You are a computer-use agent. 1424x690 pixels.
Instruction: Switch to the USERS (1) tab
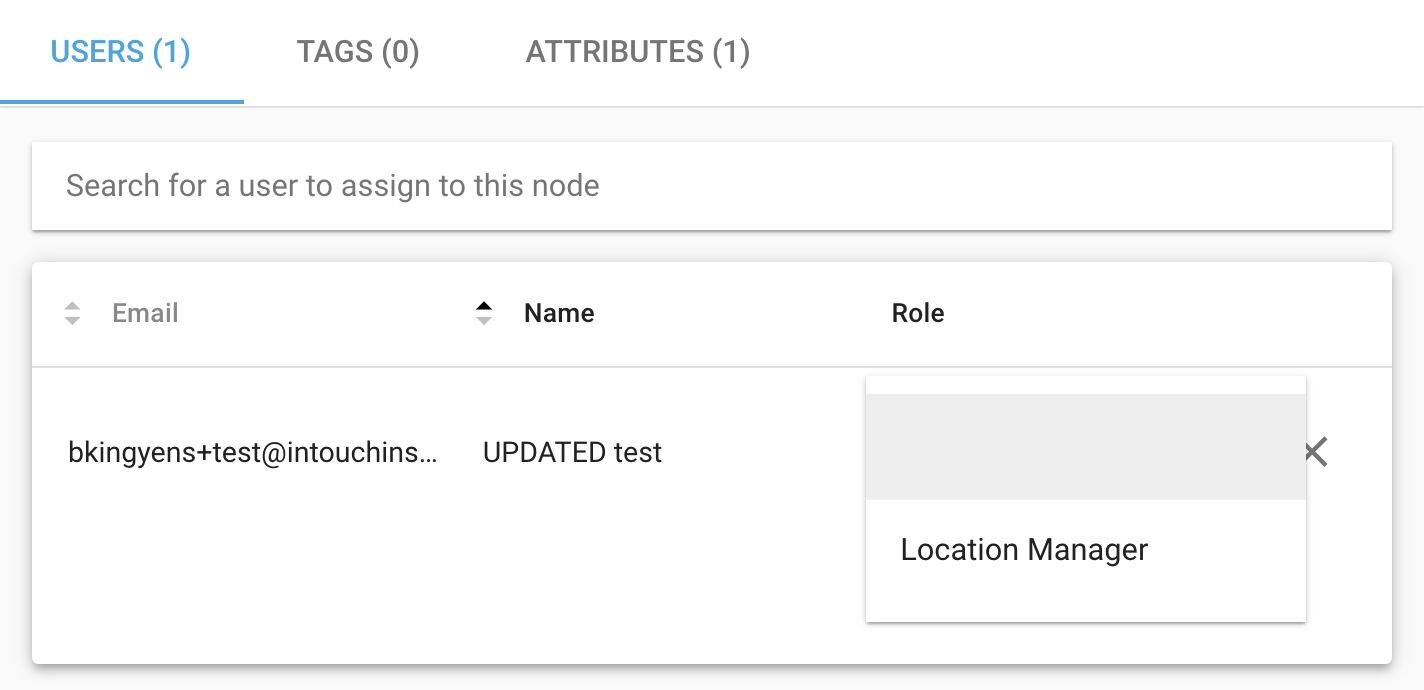click(x=121, y=52)
